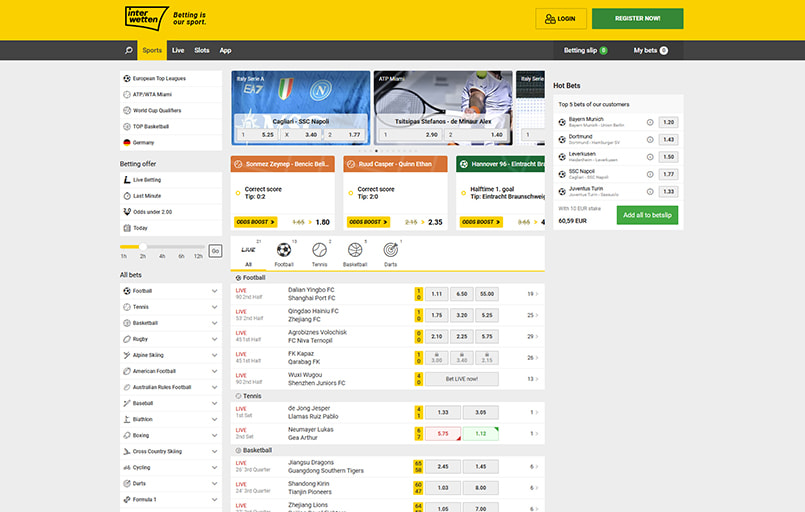Select ATP/WTA Miami tennis icon

click(x=127, y=94)
